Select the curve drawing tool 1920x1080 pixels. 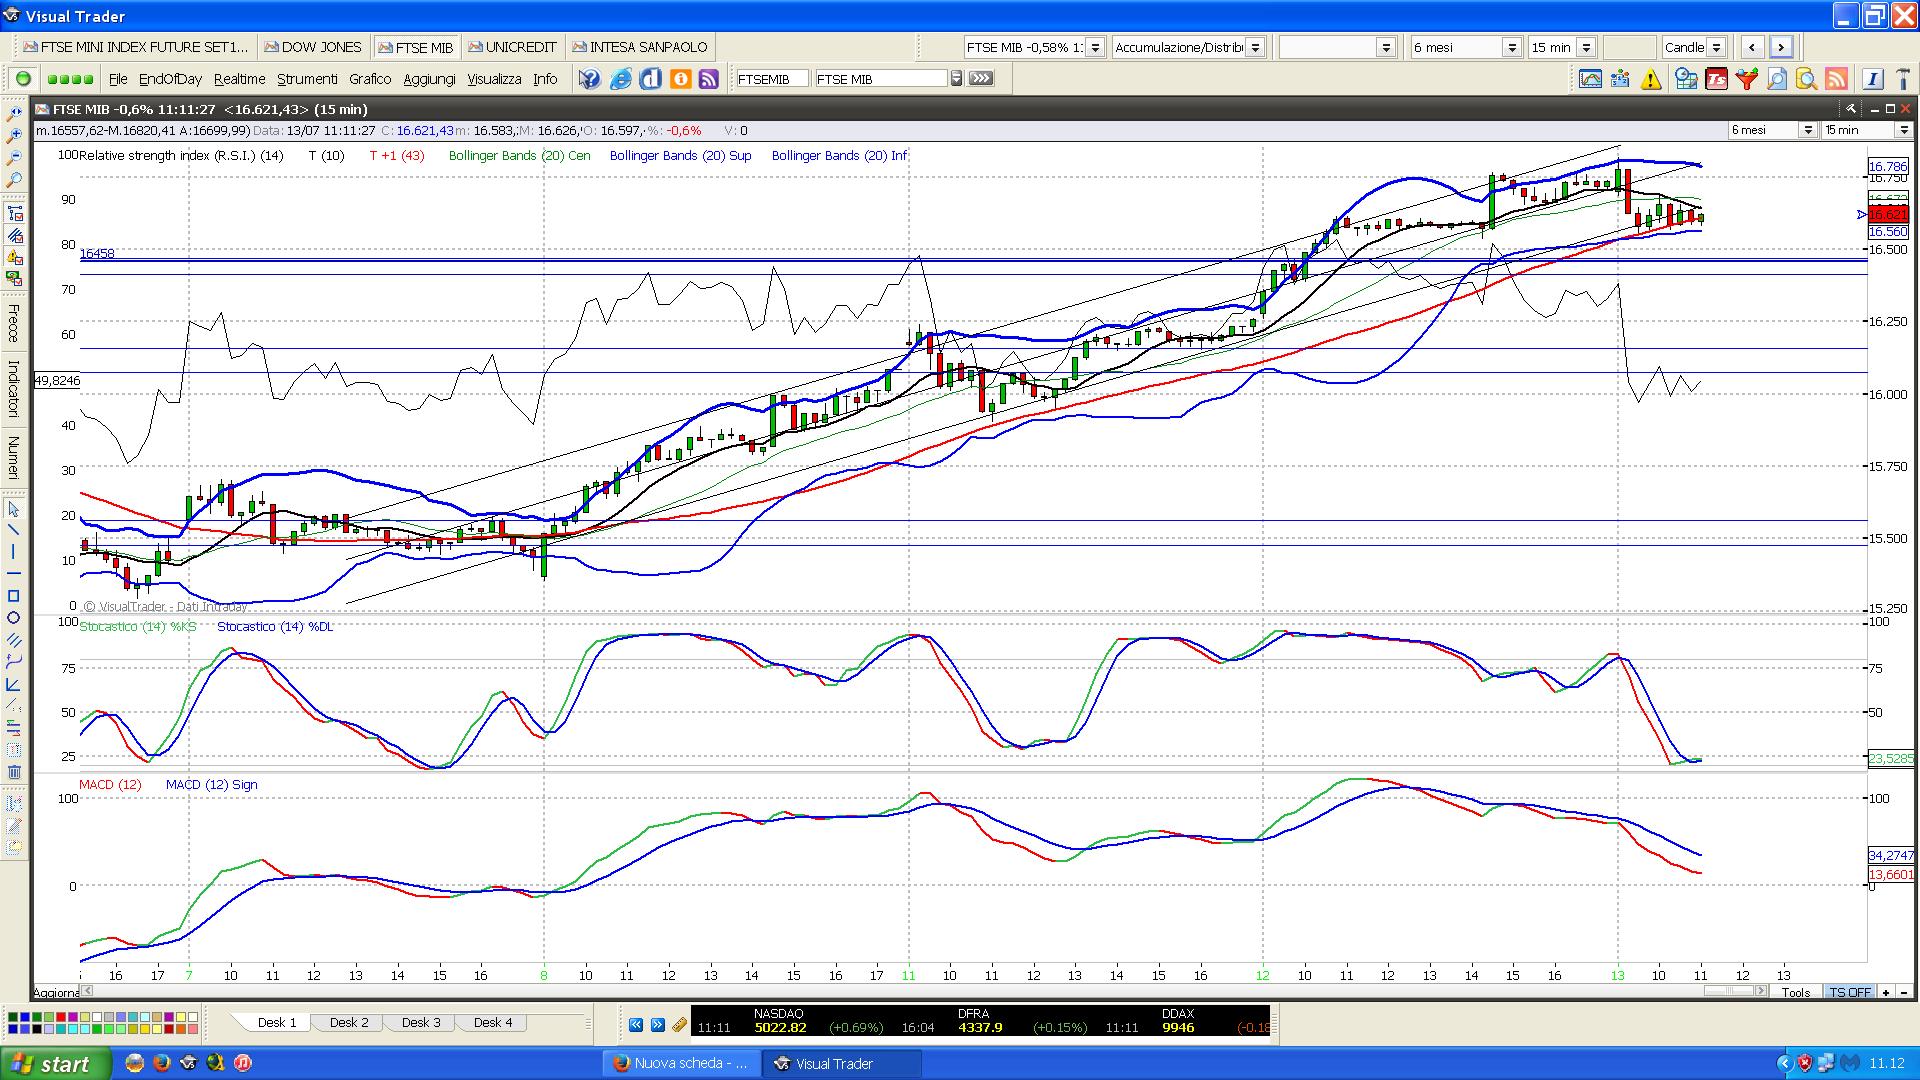coord(14,662)
